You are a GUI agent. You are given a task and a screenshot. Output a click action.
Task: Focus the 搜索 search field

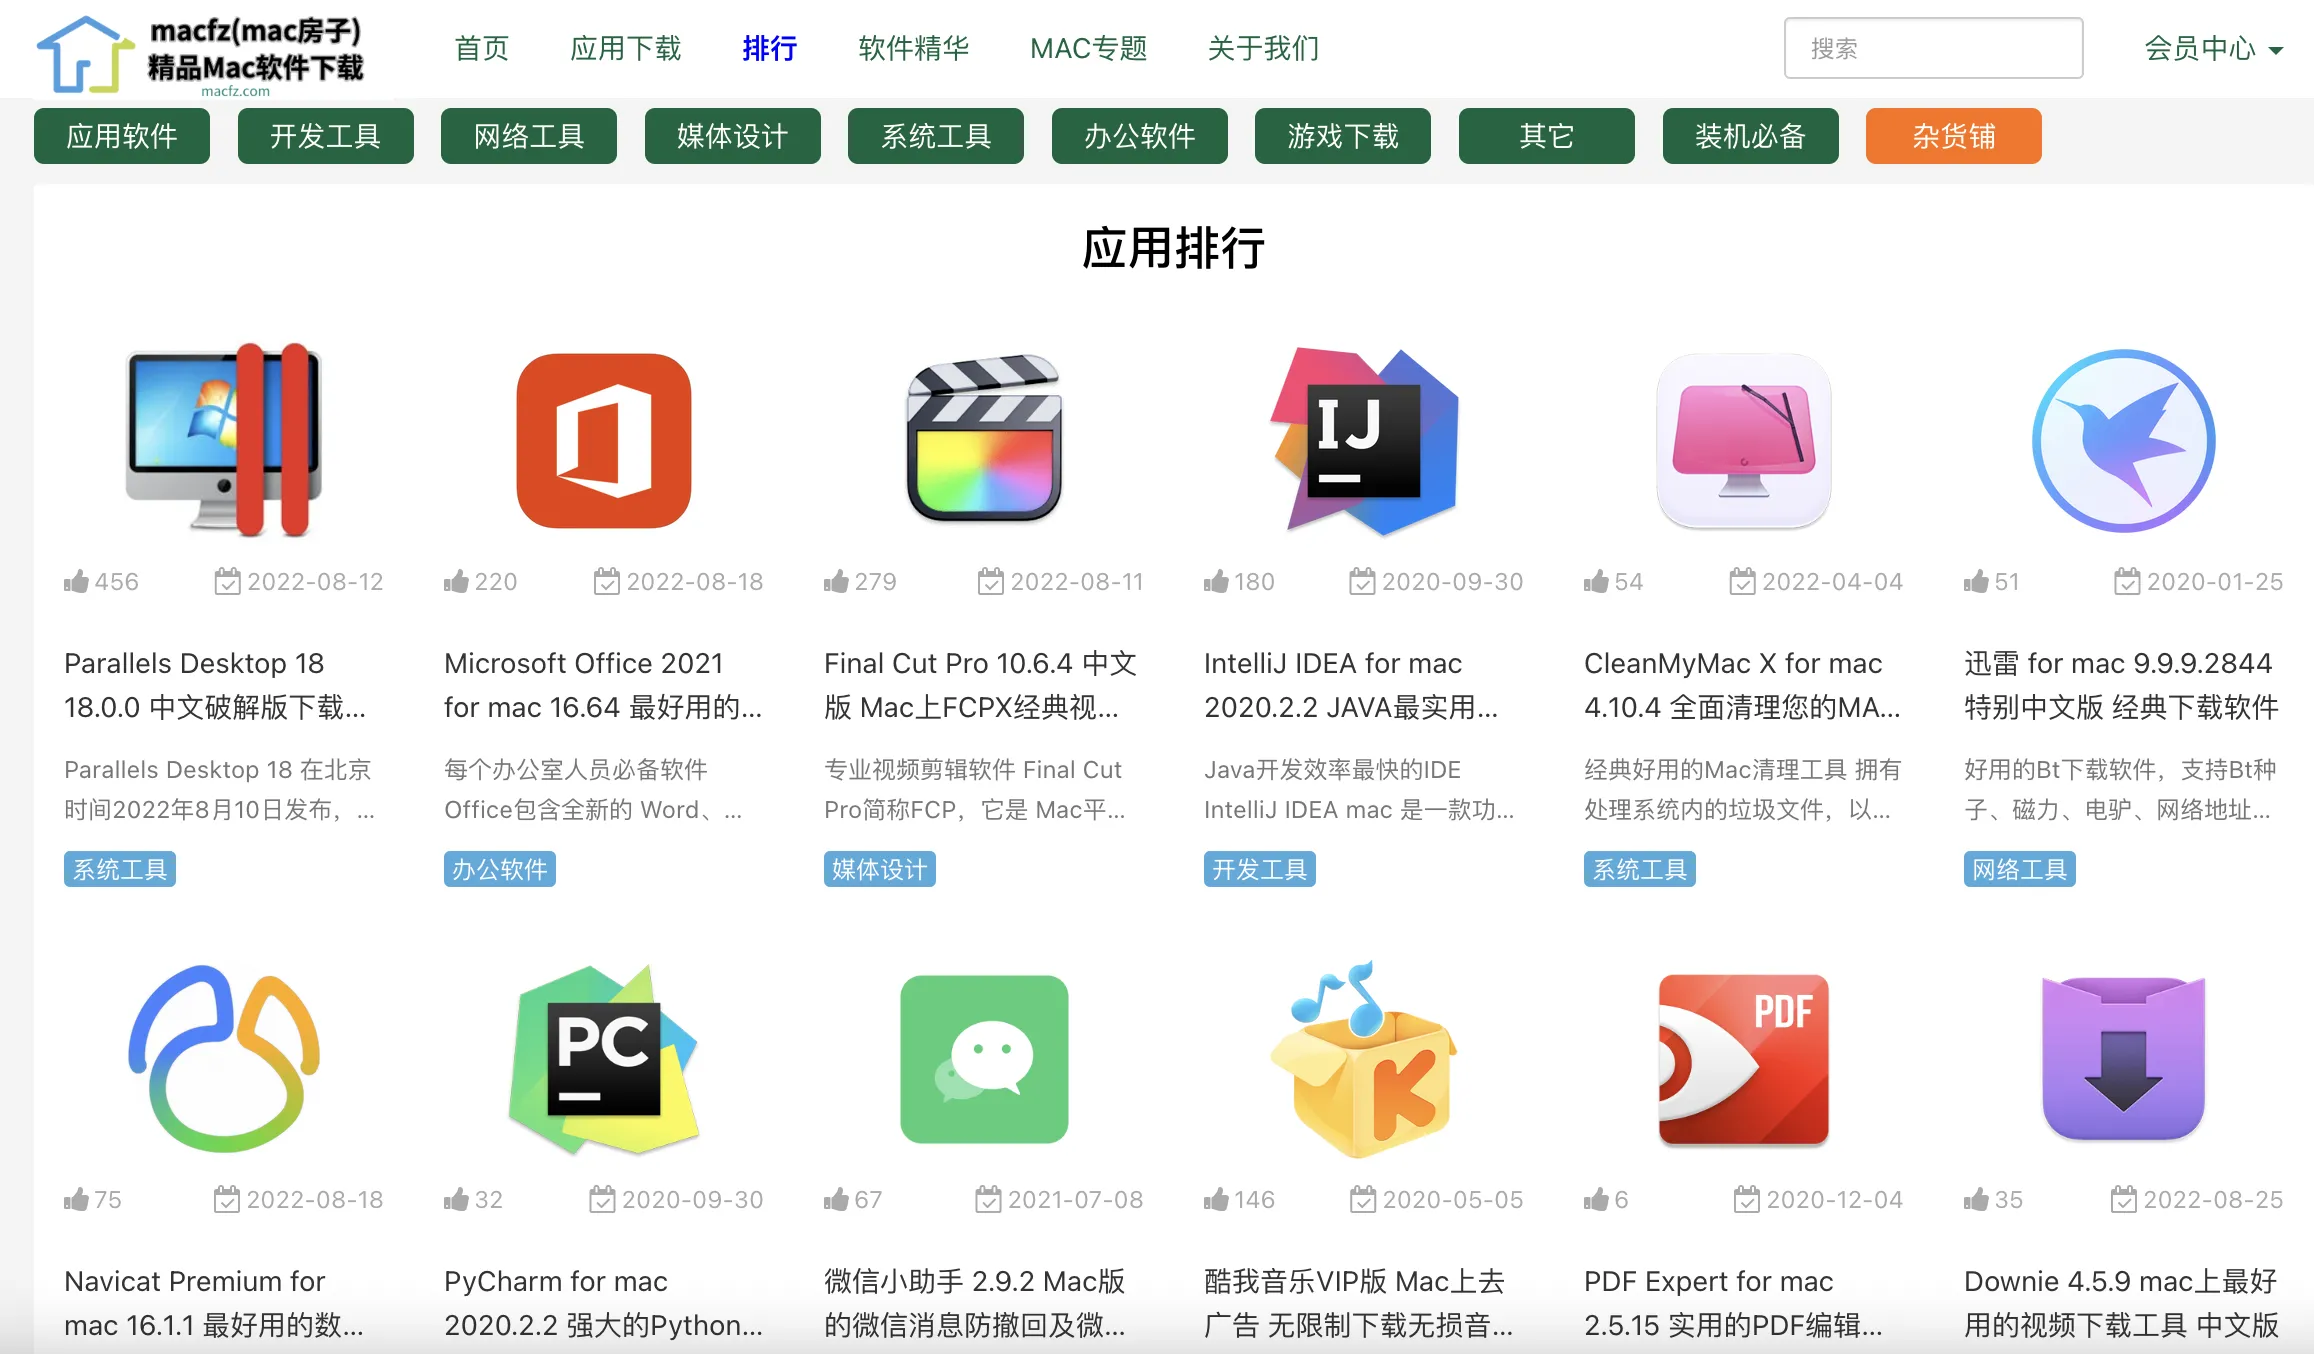(1934, 48)
